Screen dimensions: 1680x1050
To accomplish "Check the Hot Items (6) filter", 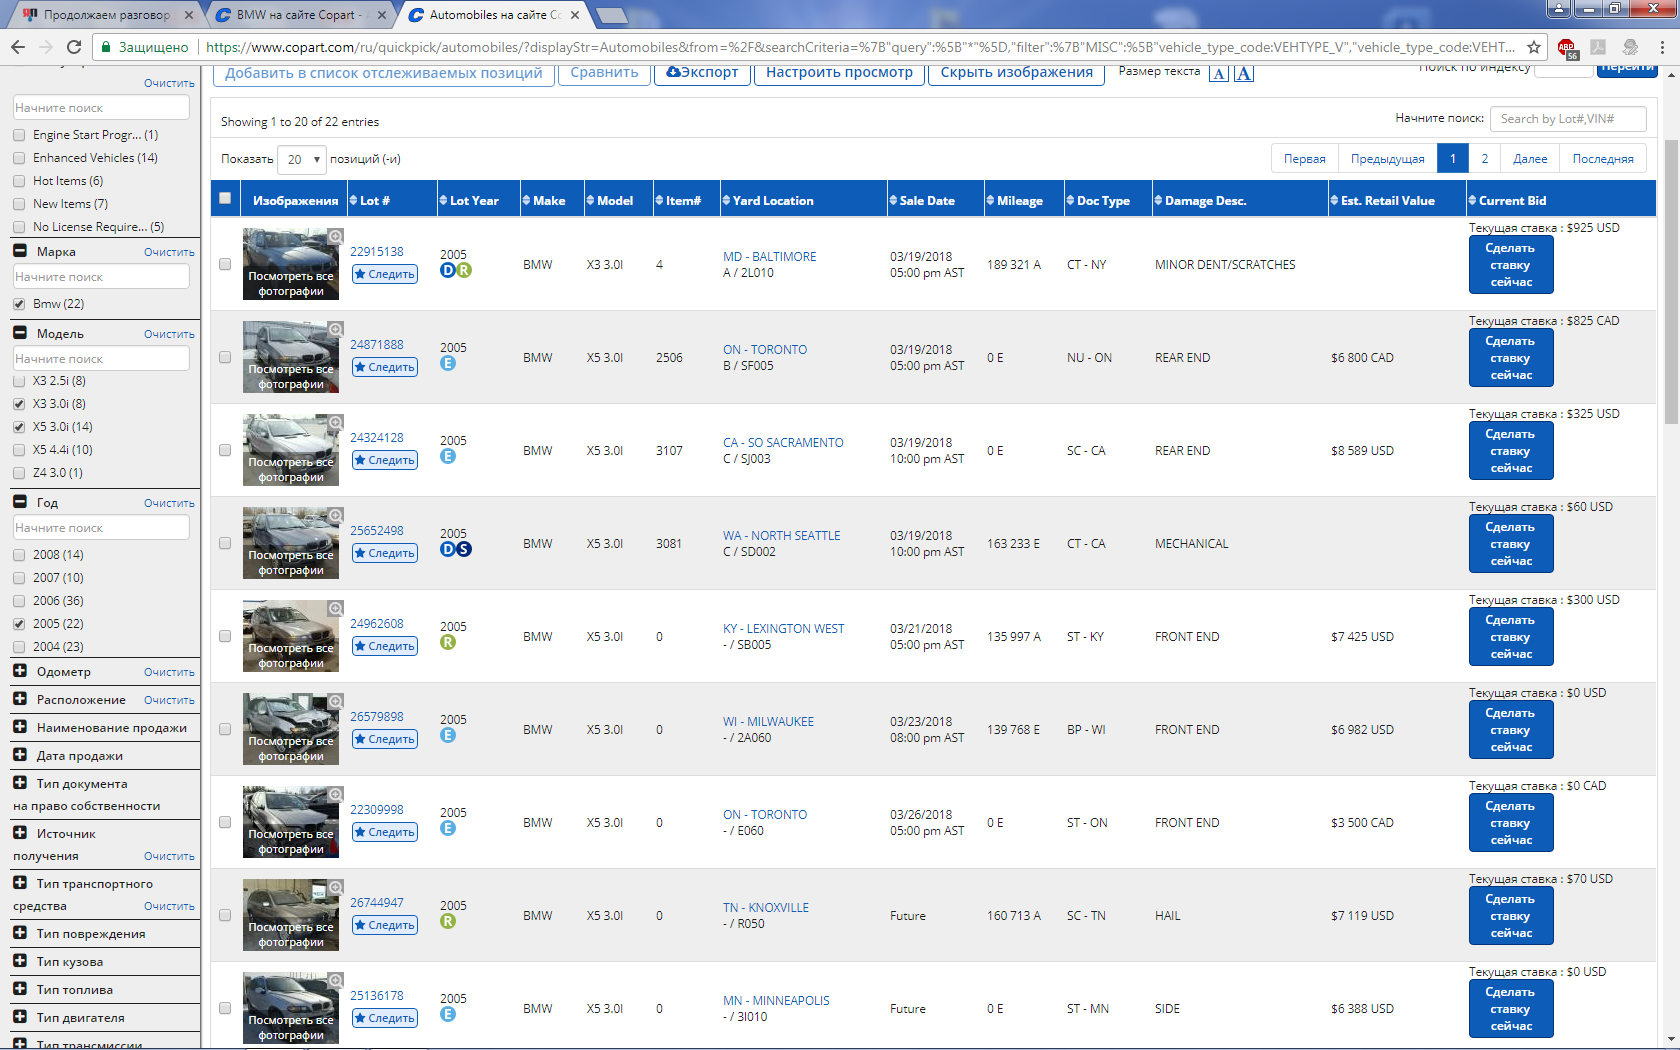I will pos(19,181).
